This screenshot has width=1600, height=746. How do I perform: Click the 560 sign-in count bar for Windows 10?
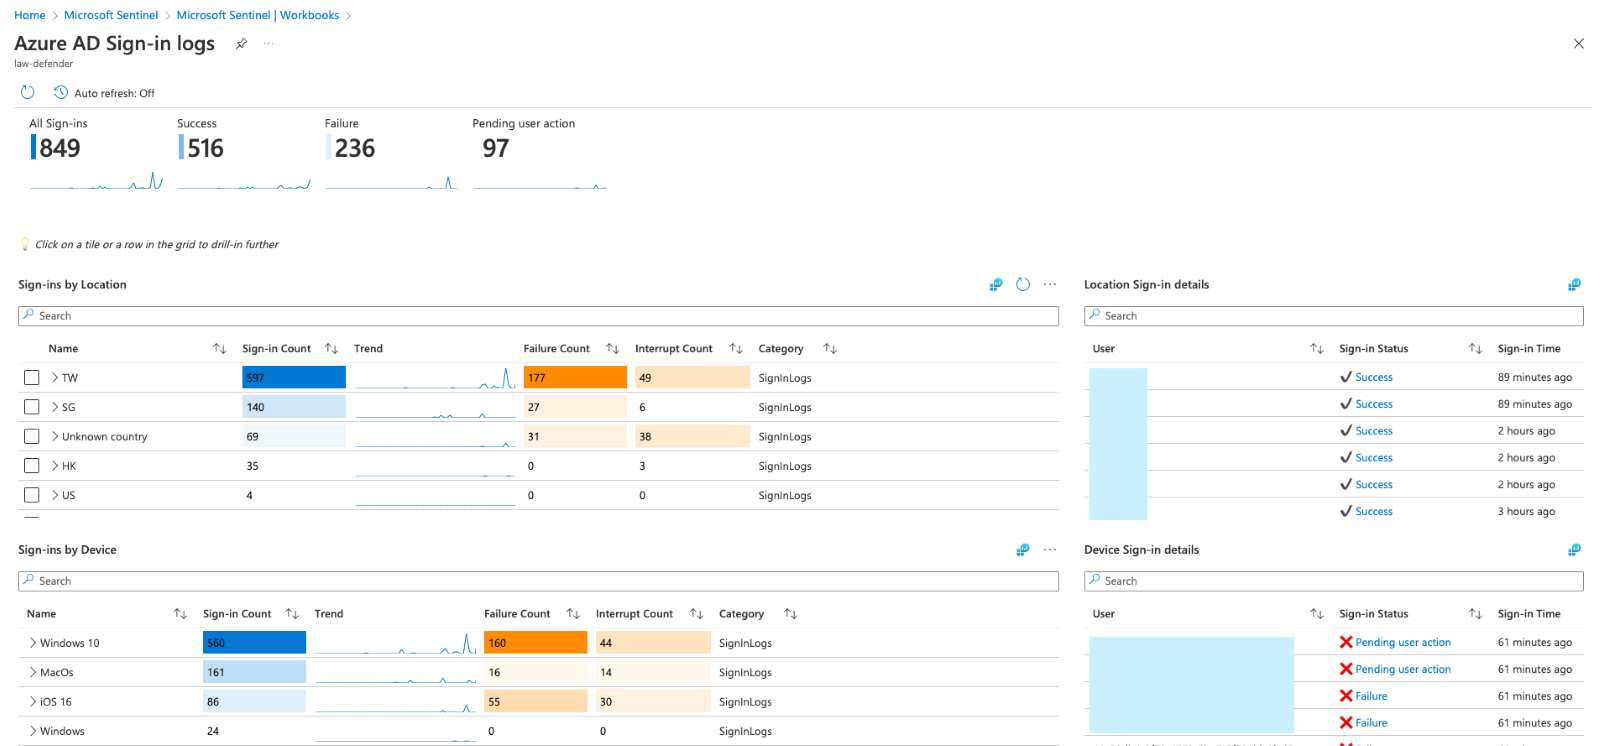tap(254, 642)
